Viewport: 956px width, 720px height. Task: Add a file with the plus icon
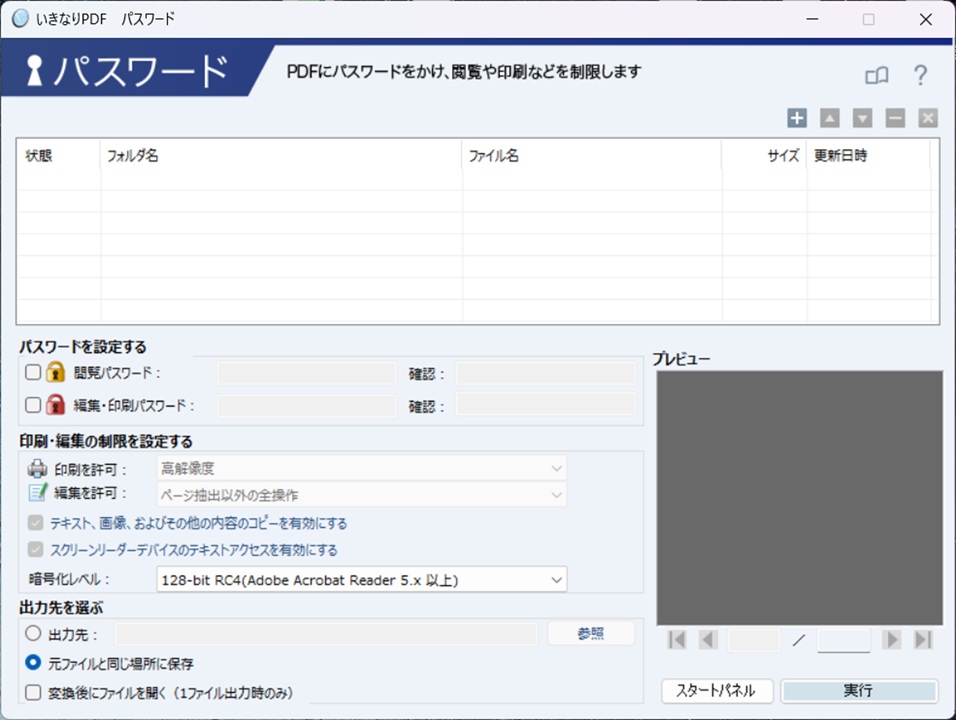tap(797, 118)
